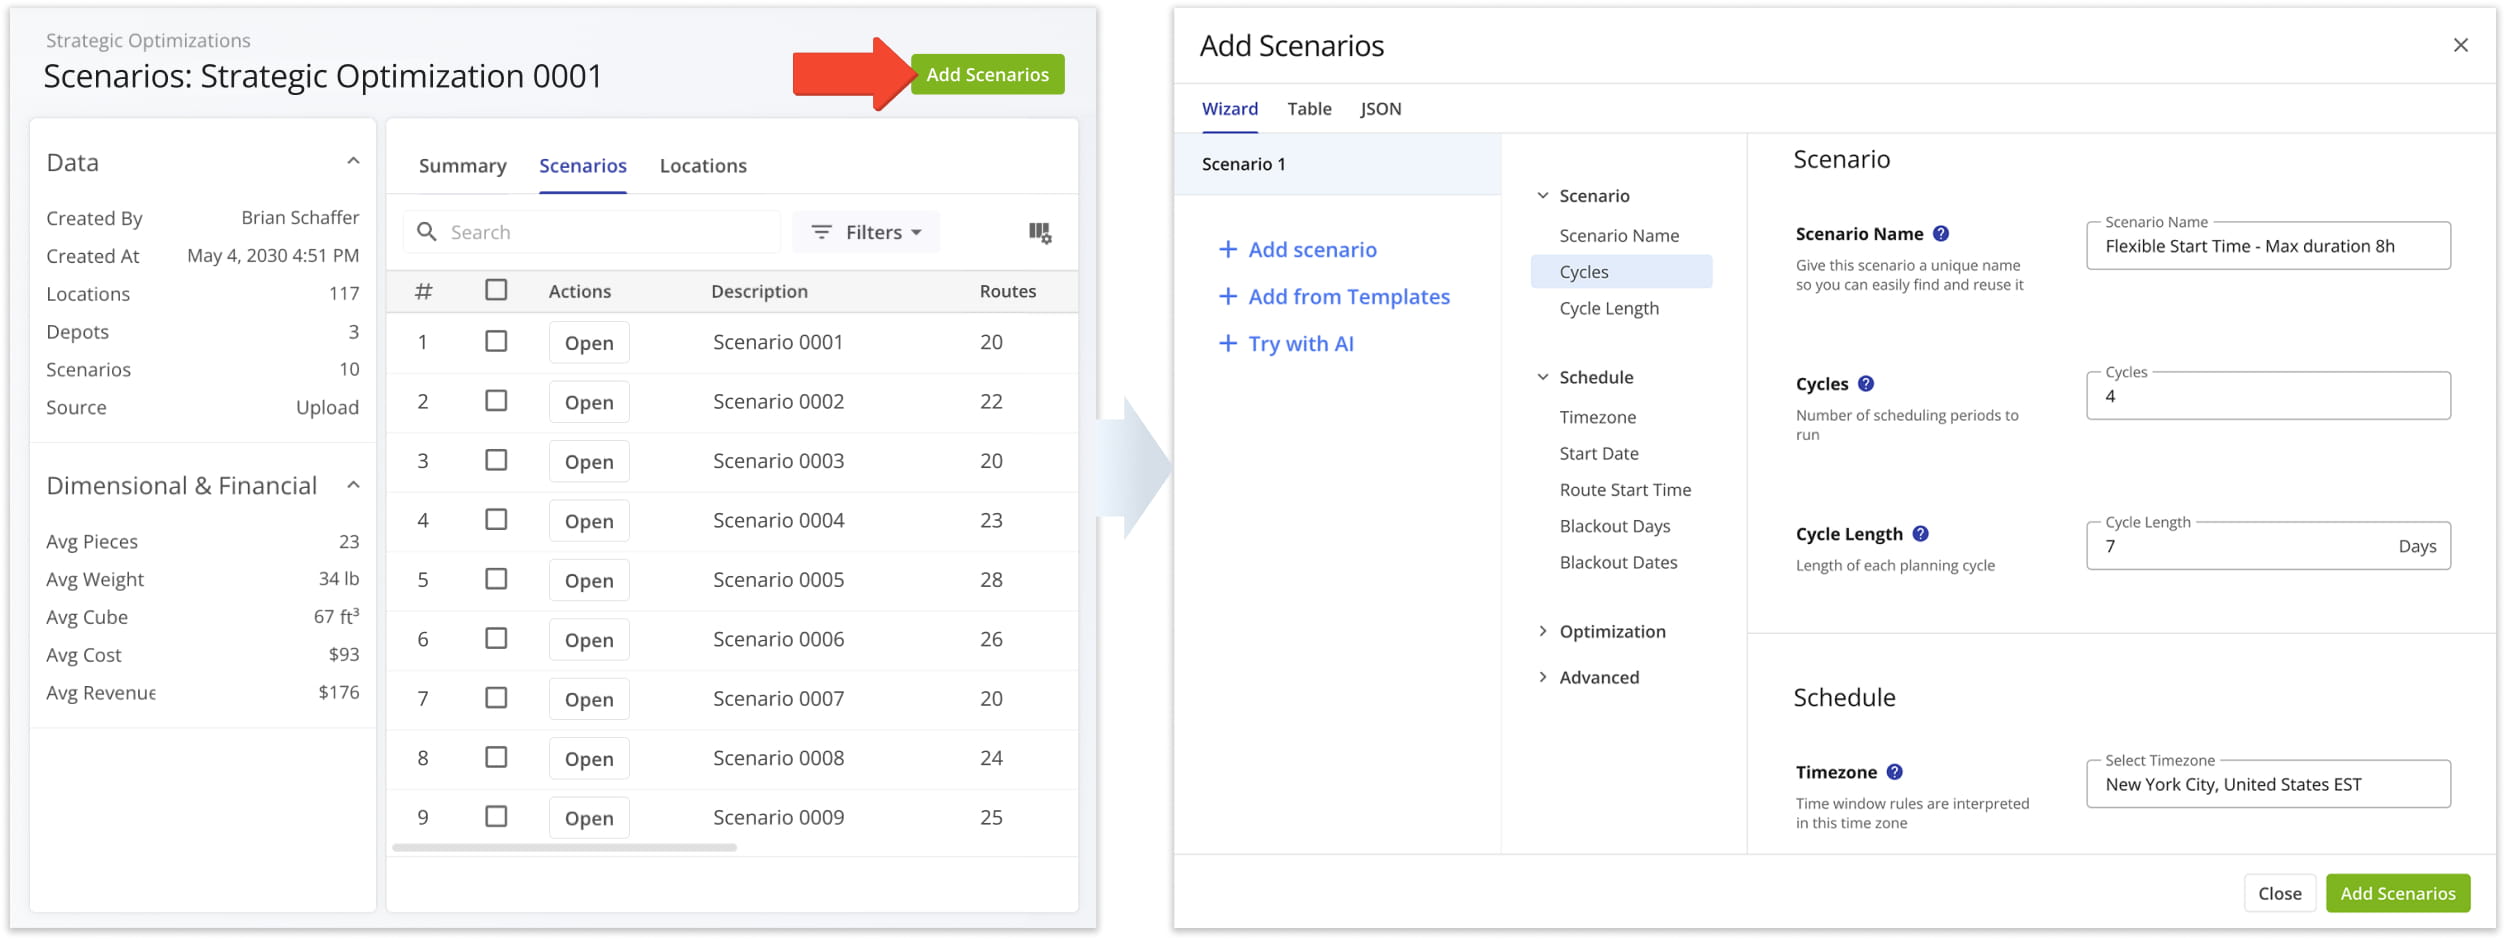
Task: Click the Cycles input field
Action: 2267,397
